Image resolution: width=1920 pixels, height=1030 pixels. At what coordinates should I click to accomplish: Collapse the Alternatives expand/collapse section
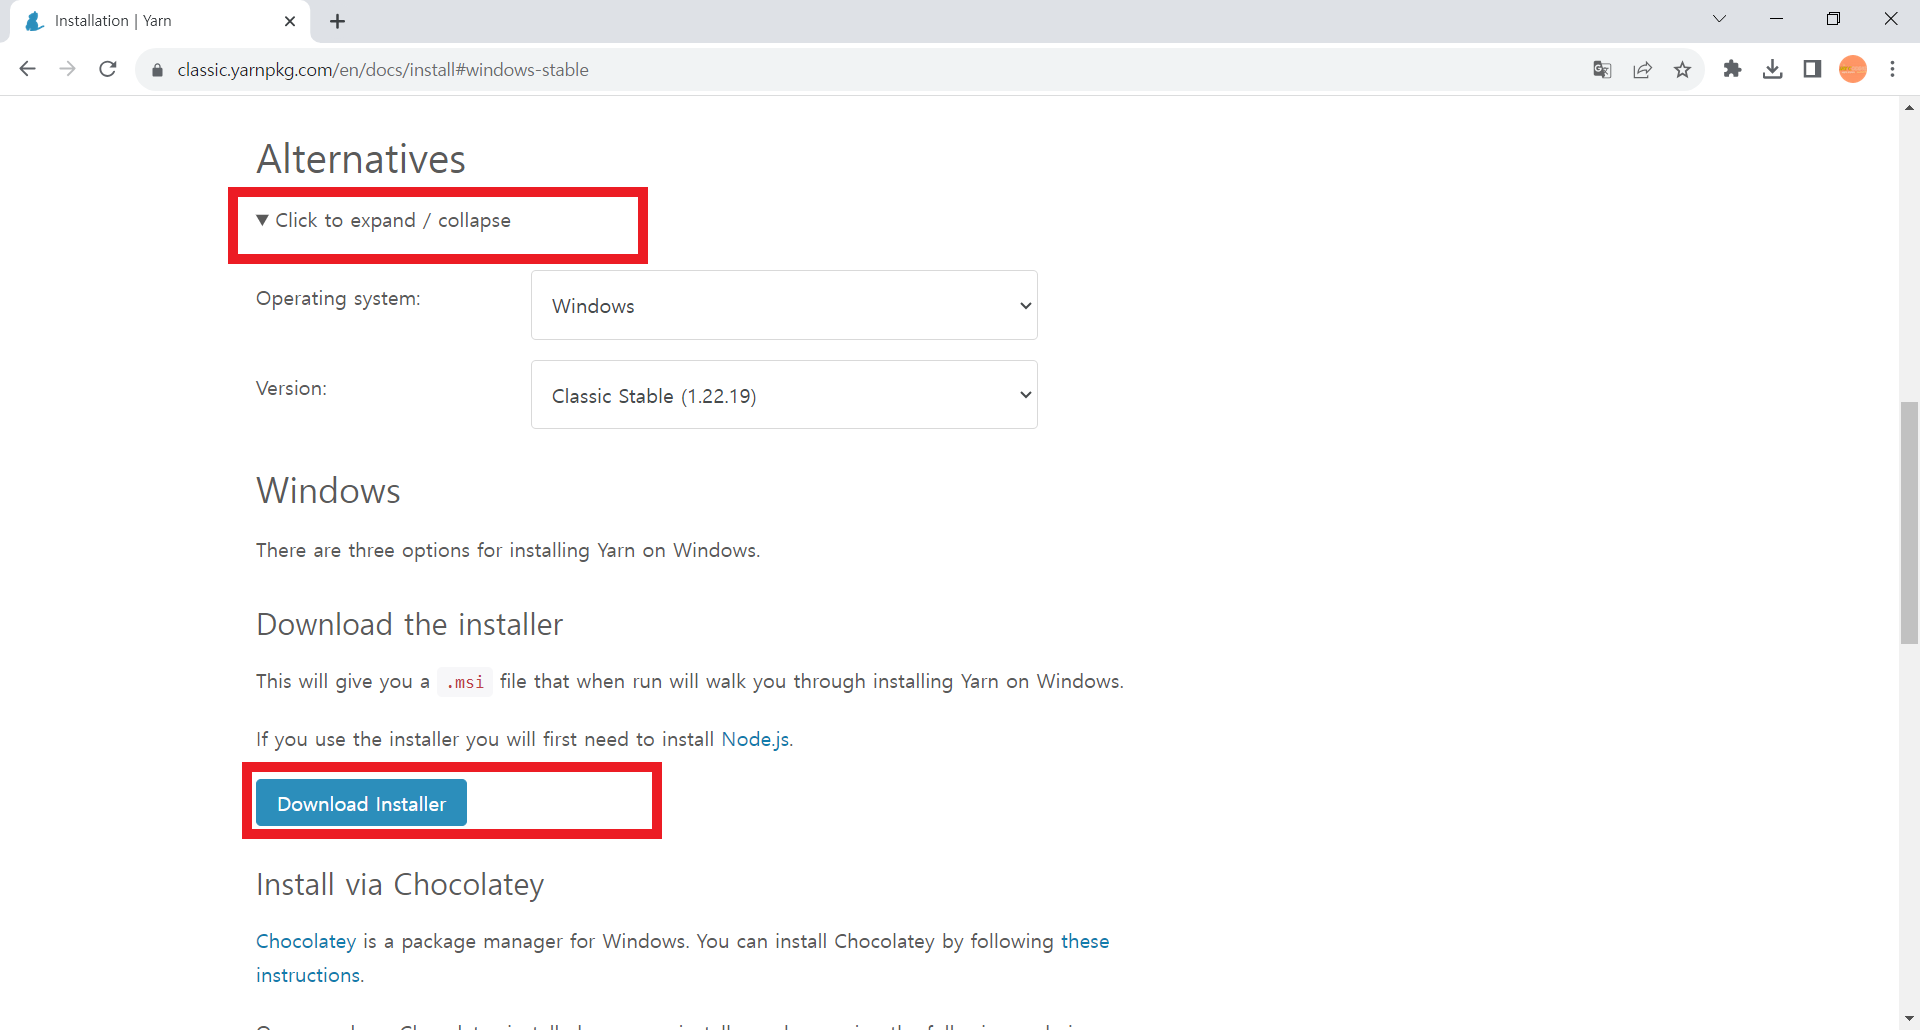[384, 220]
